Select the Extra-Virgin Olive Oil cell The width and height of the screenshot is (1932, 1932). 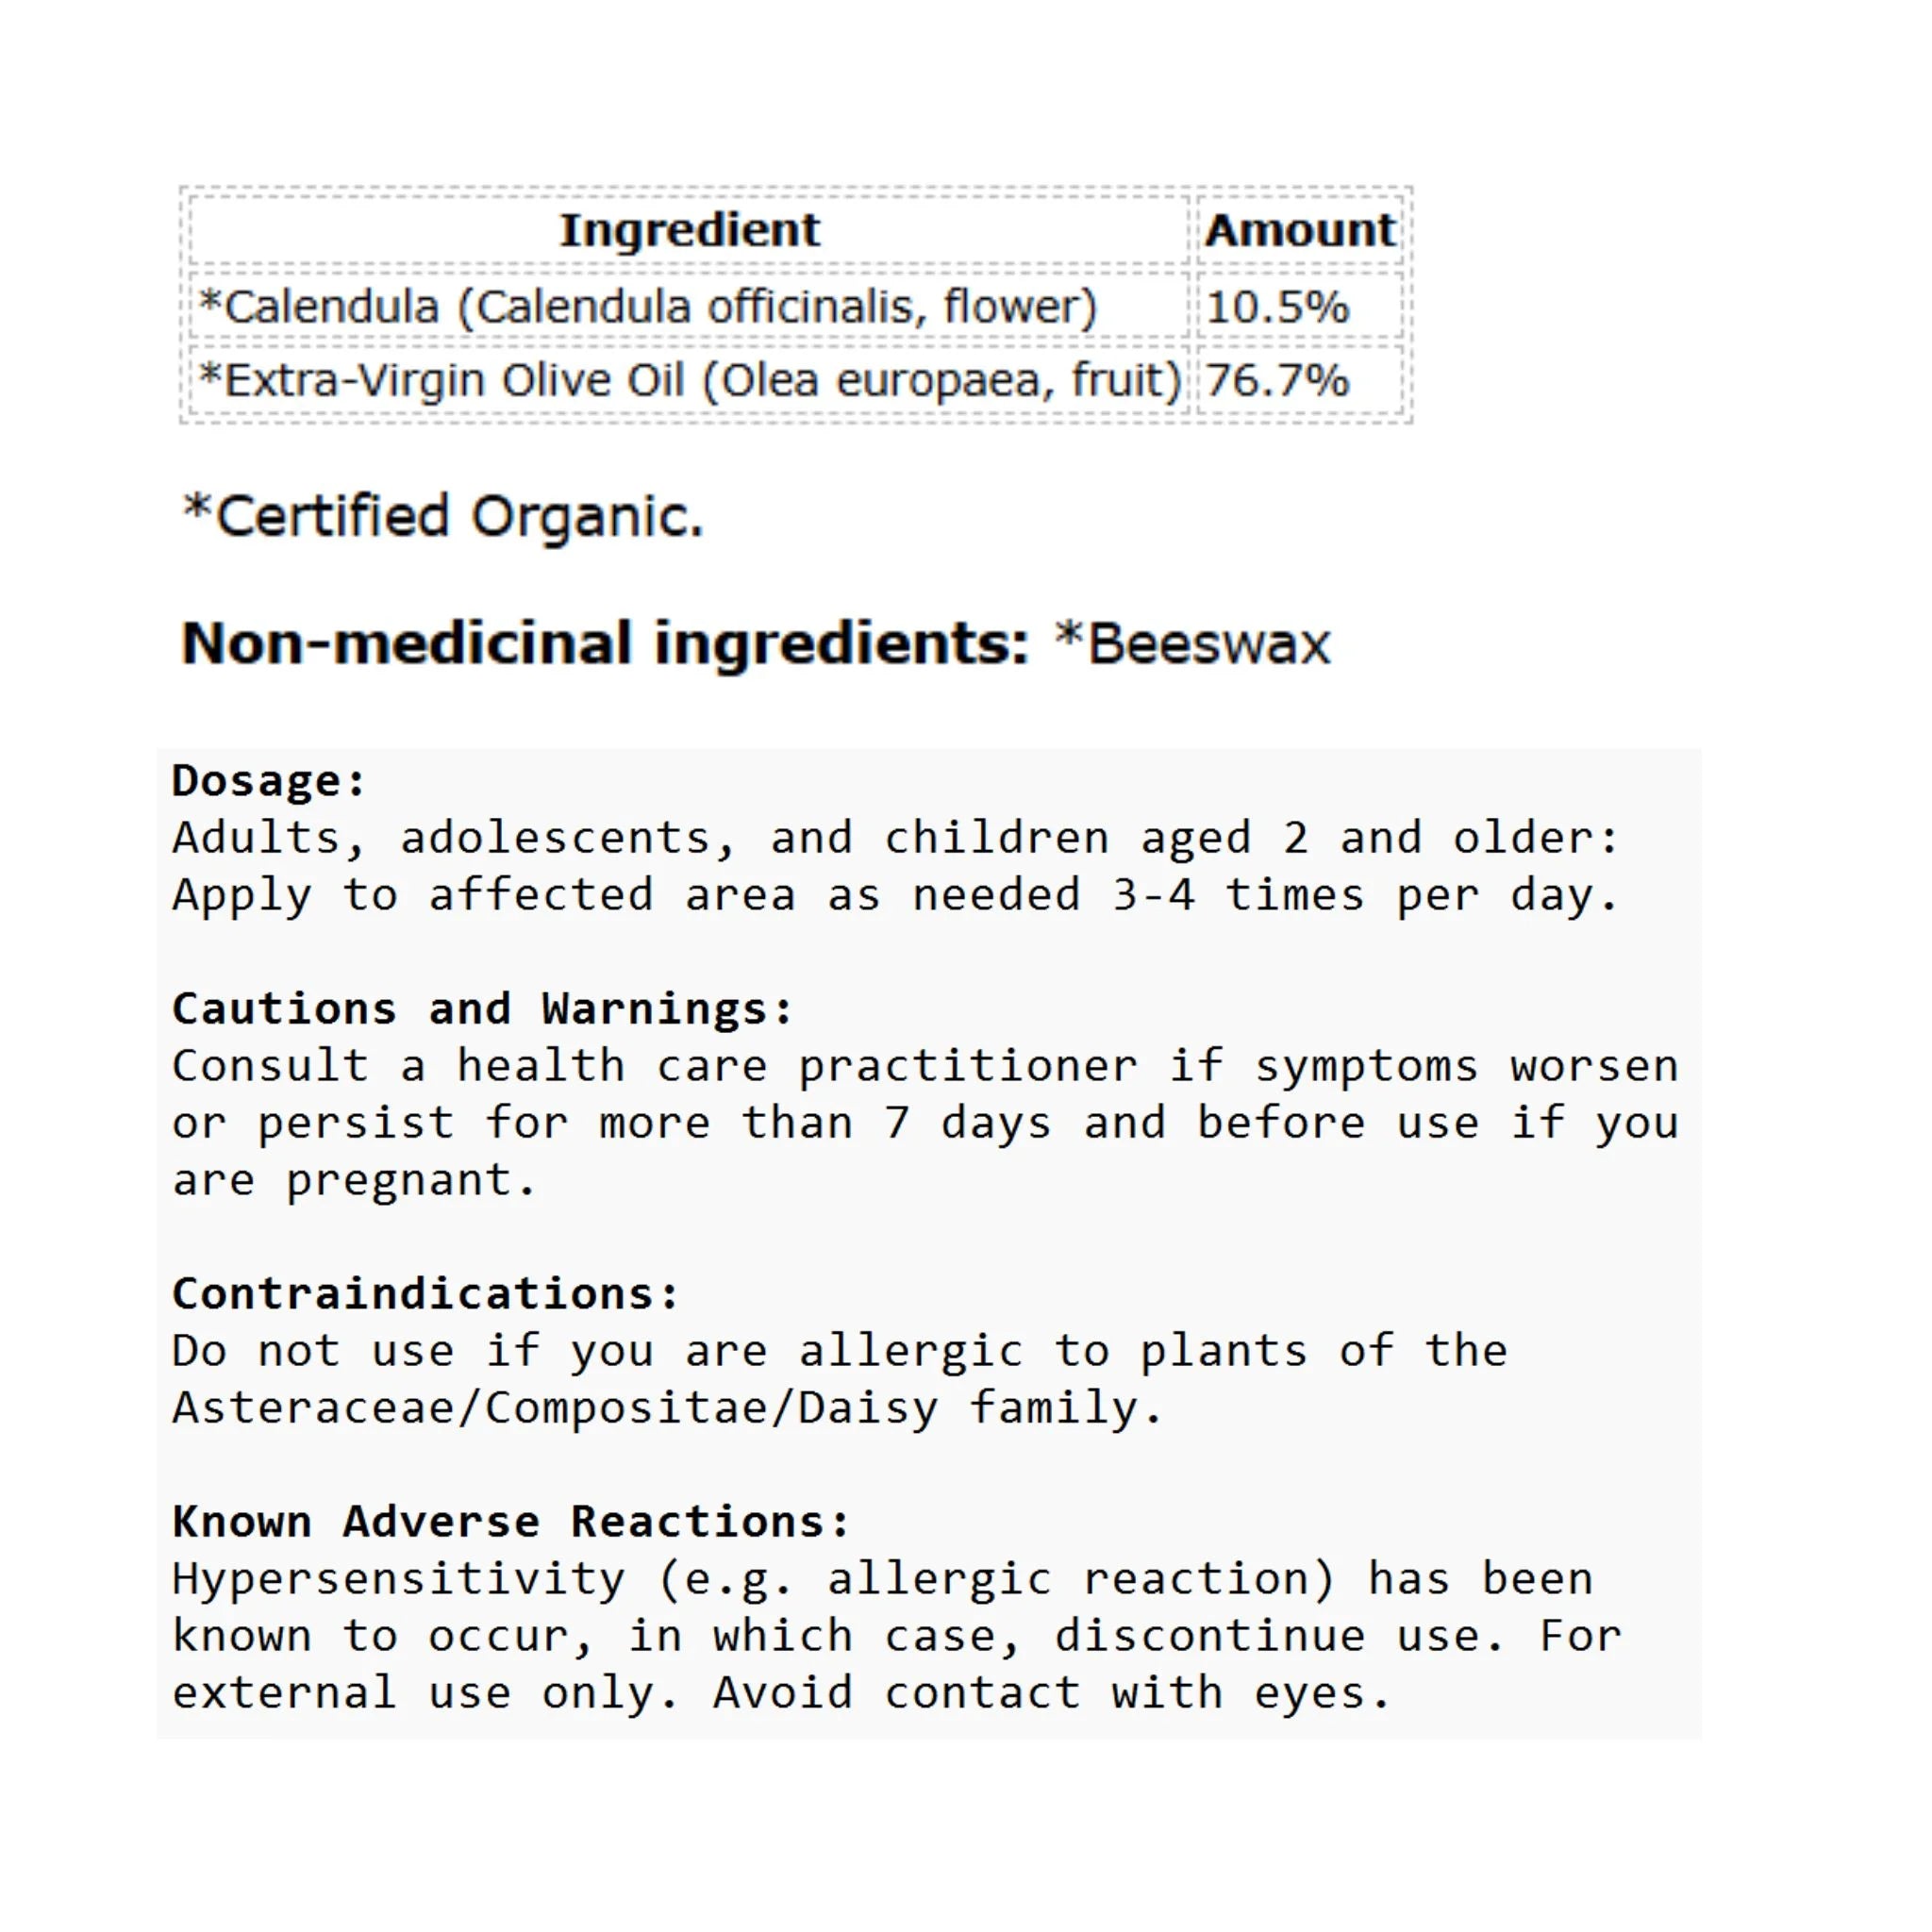(689, 380)
